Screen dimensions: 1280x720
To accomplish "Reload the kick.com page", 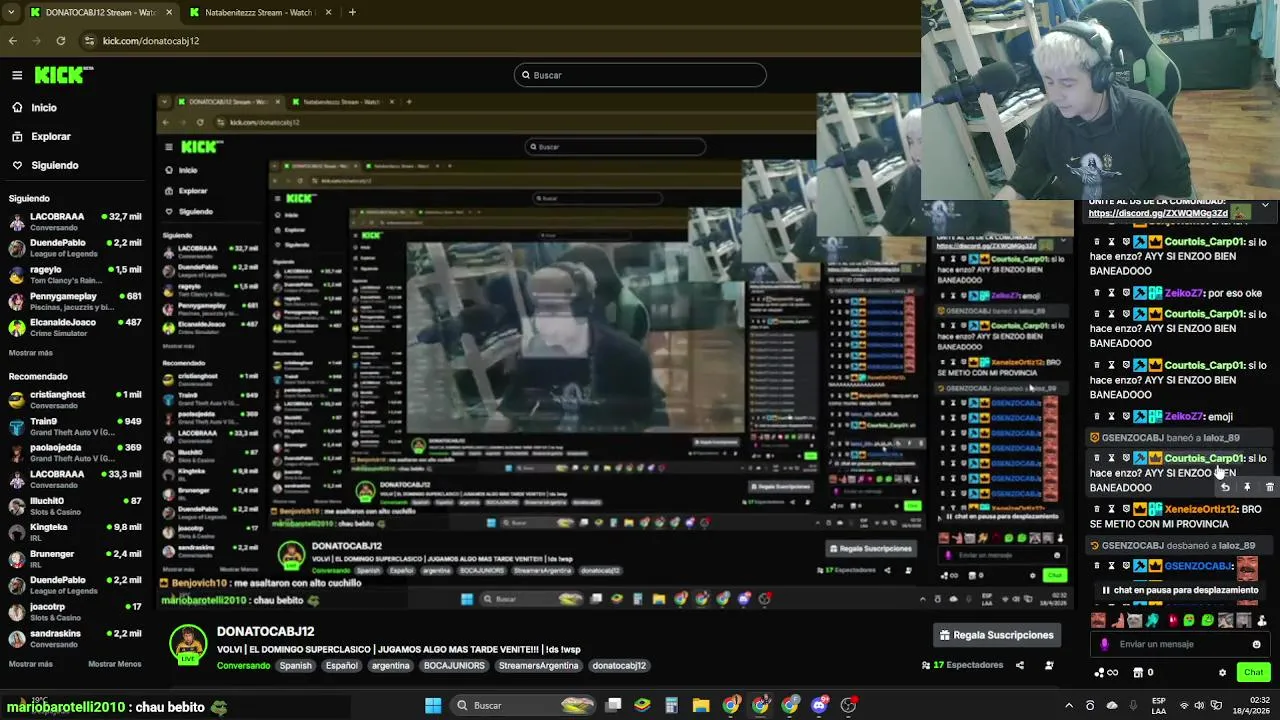I will coord(61,41).
